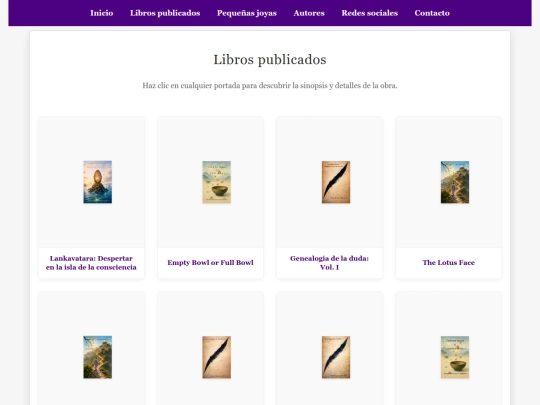Open the Pequeñas joyas section
Image resolution: width=540 pixels, height=405 pixels.
[247, 13]
